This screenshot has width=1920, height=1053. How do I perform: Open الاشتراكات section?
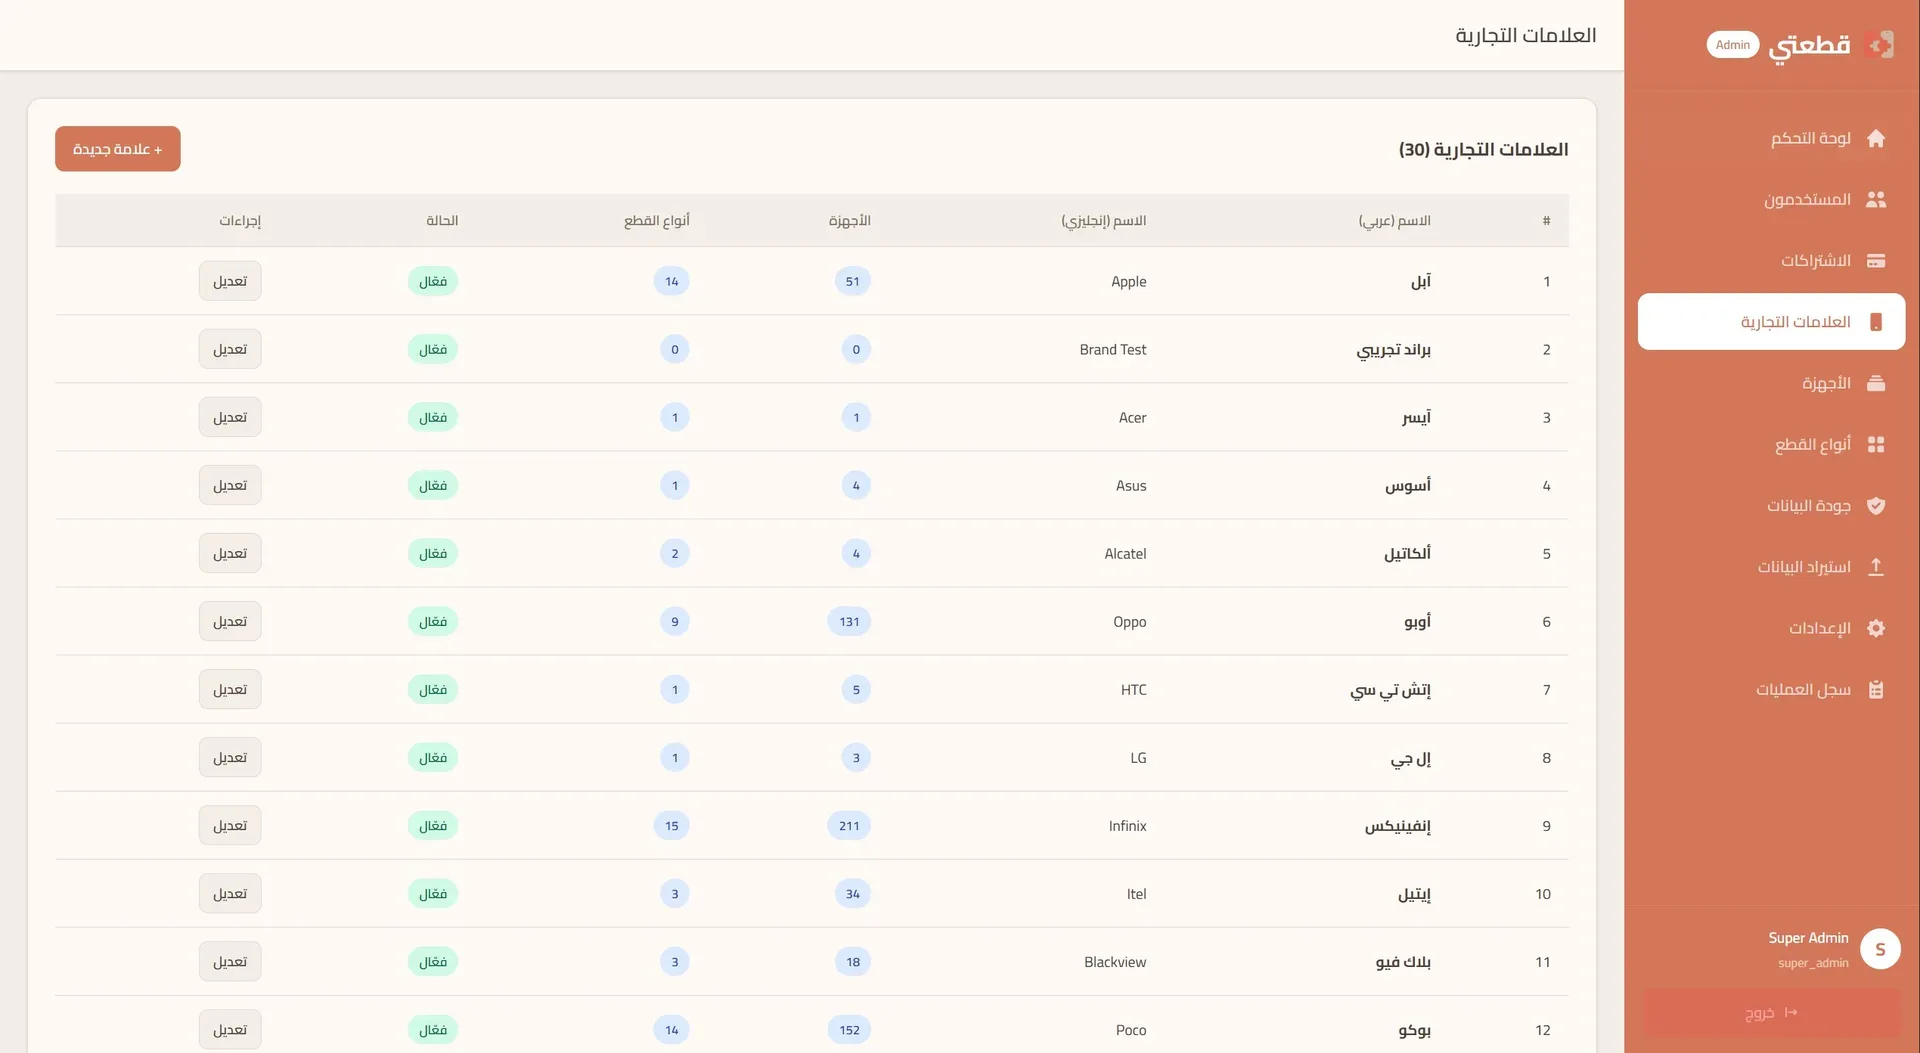pos(1771,261)
